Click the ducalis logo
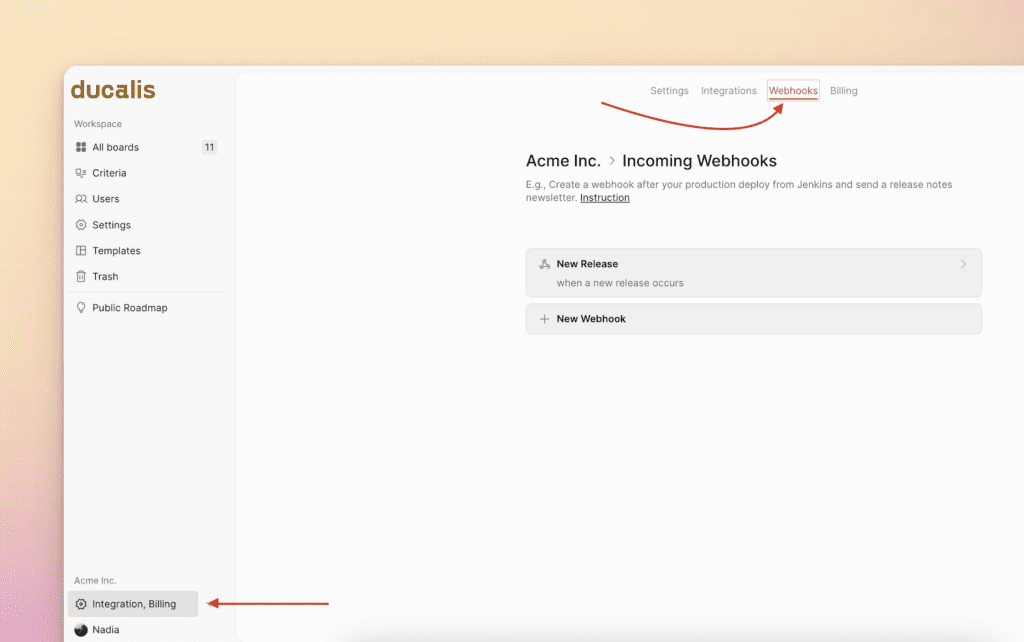This screenshot has height=642, width=1024. pos(113,90)
